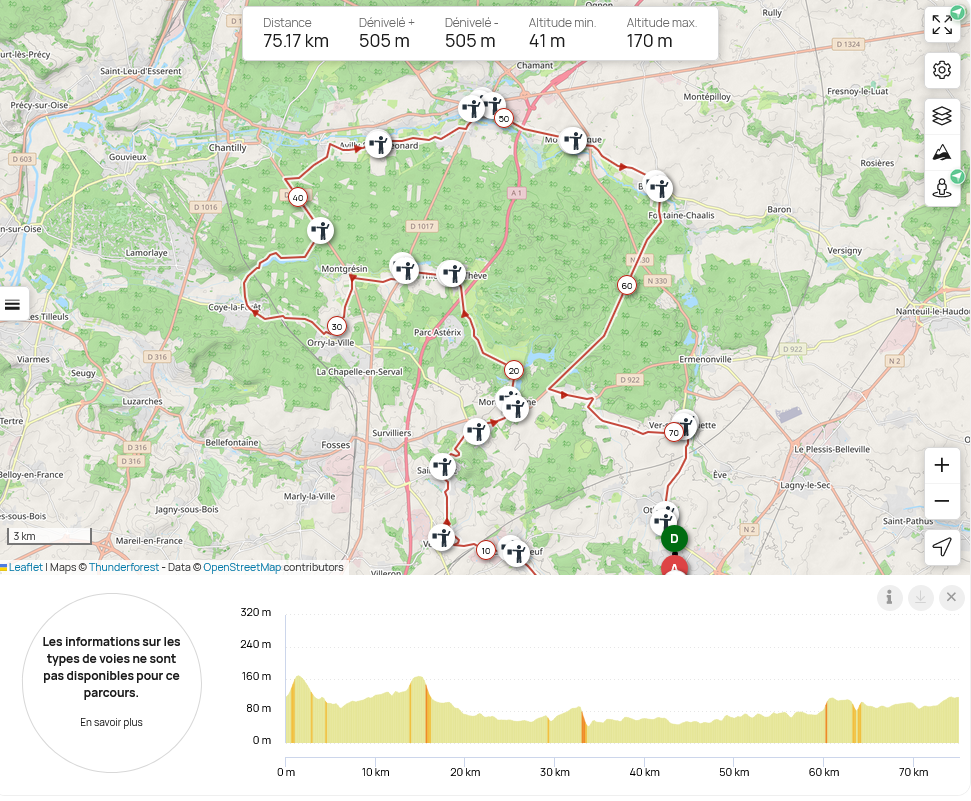This screenshot has height=801, width=971.
Task: Open the Leaflet attribution link
Action: (x=26, y=567)
